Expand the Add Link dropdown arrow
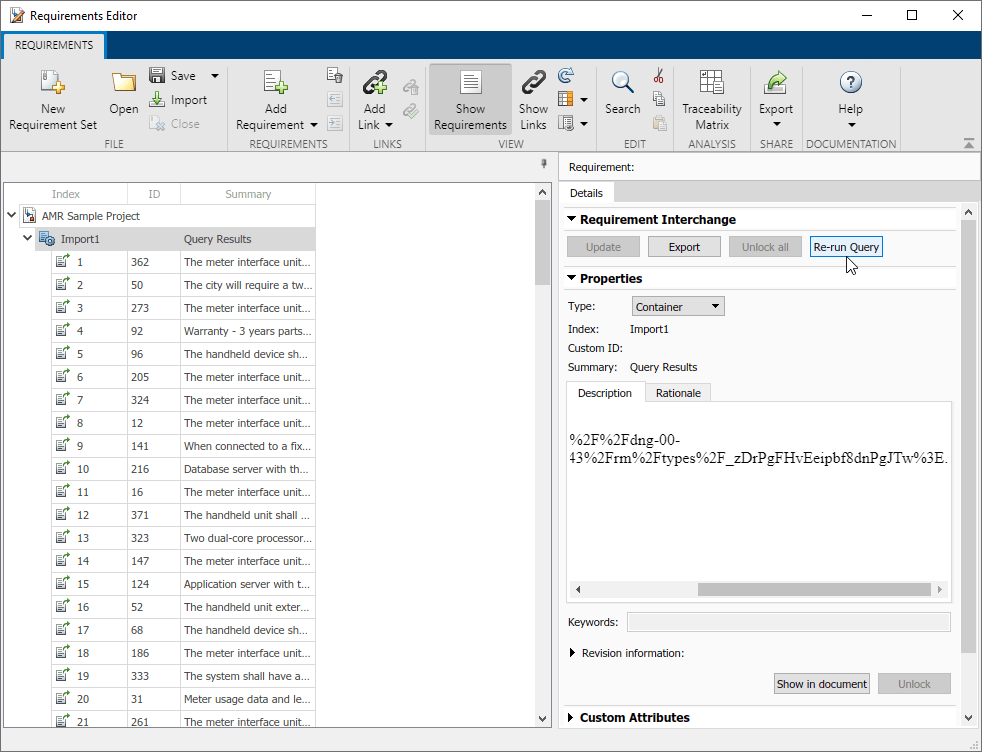This screenshot has height=752, width=982. [389, 125]
